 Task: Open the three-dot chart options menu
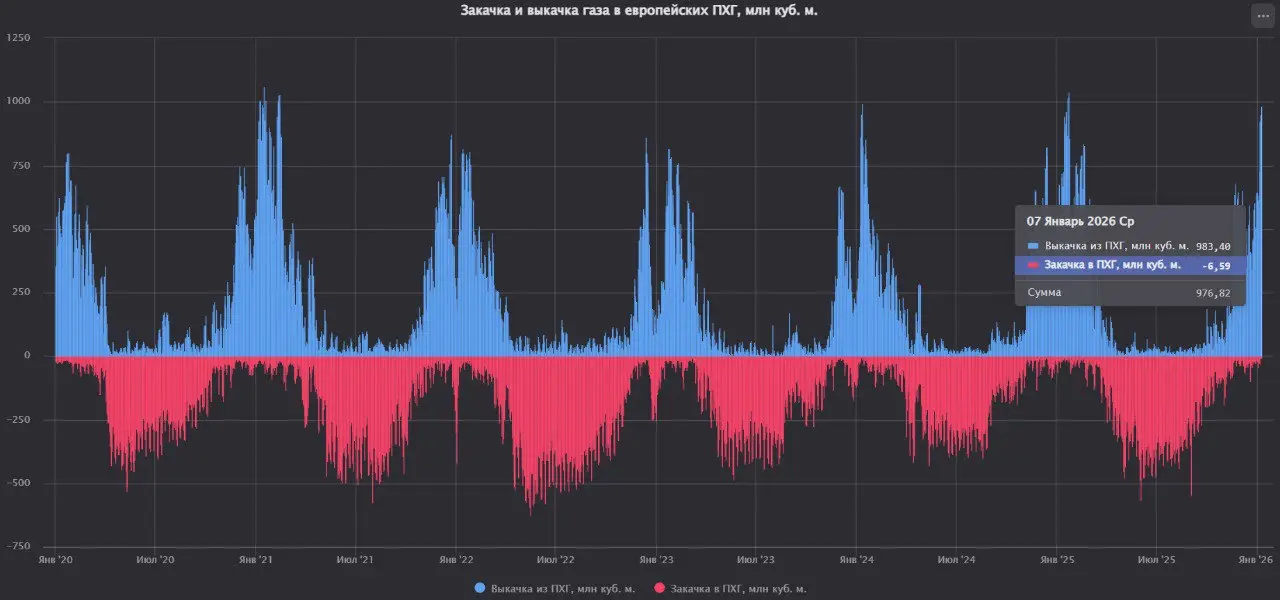[1262, 16]
